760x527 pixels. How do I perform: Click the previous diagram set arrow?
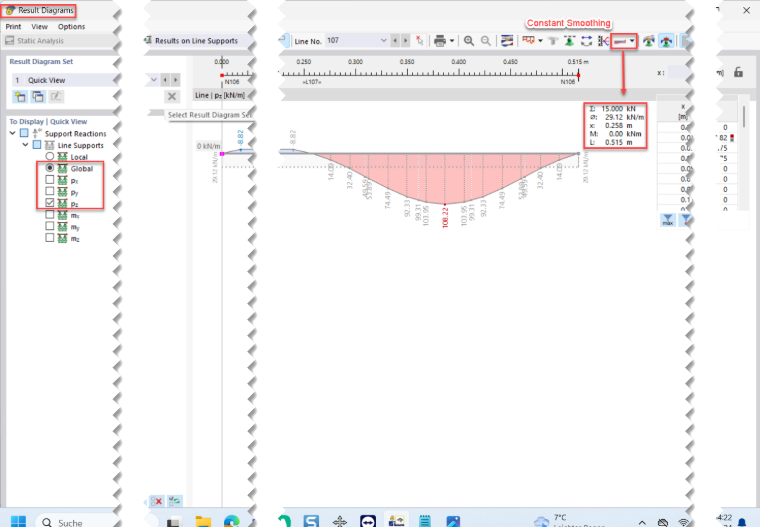165,80
